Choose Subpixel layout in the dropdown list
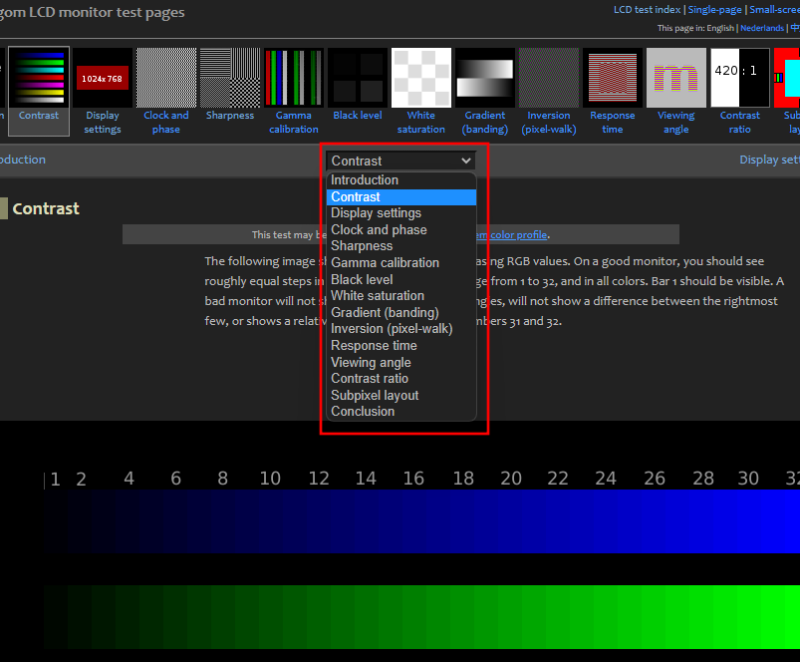 (375, 395)
